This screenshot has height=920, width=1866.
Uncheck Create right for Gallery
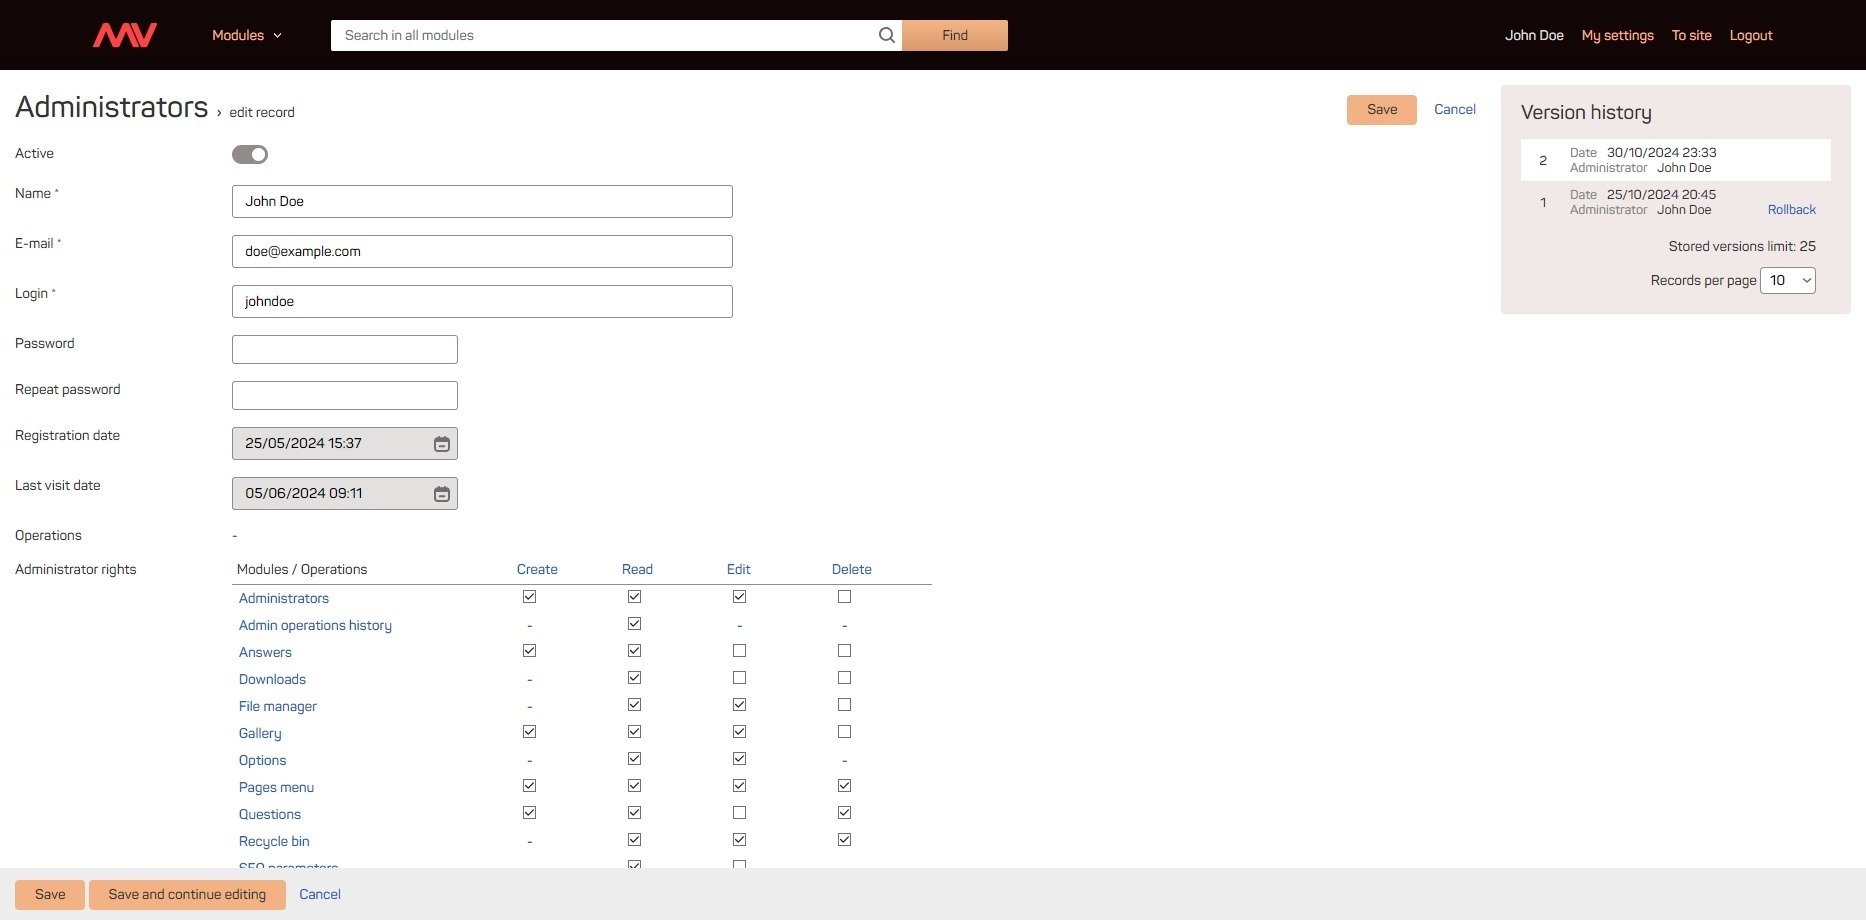tap(529, 732)
